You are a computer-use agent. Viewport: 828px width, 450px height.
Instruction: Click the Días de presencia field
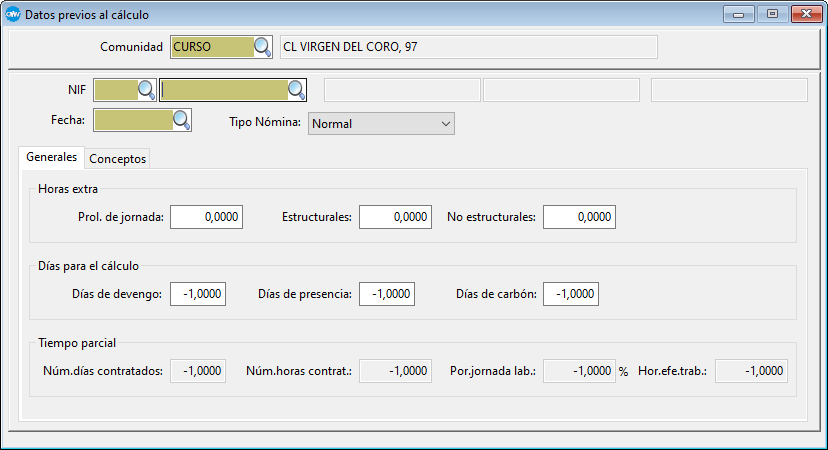pos(386,294)
